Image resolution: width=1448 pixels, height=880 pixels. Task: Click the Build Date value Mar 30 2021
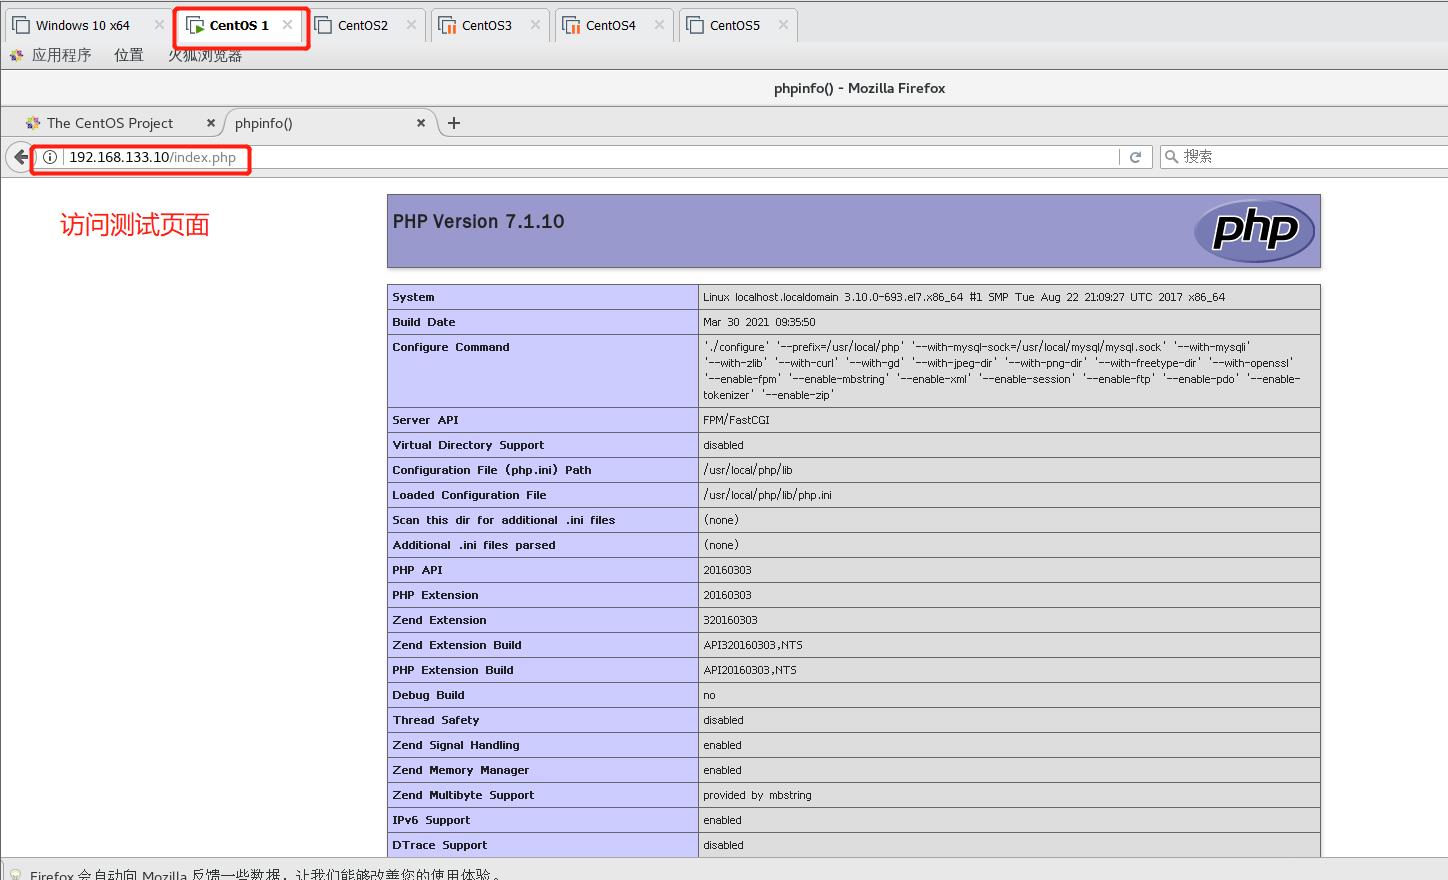pos(759,322)
